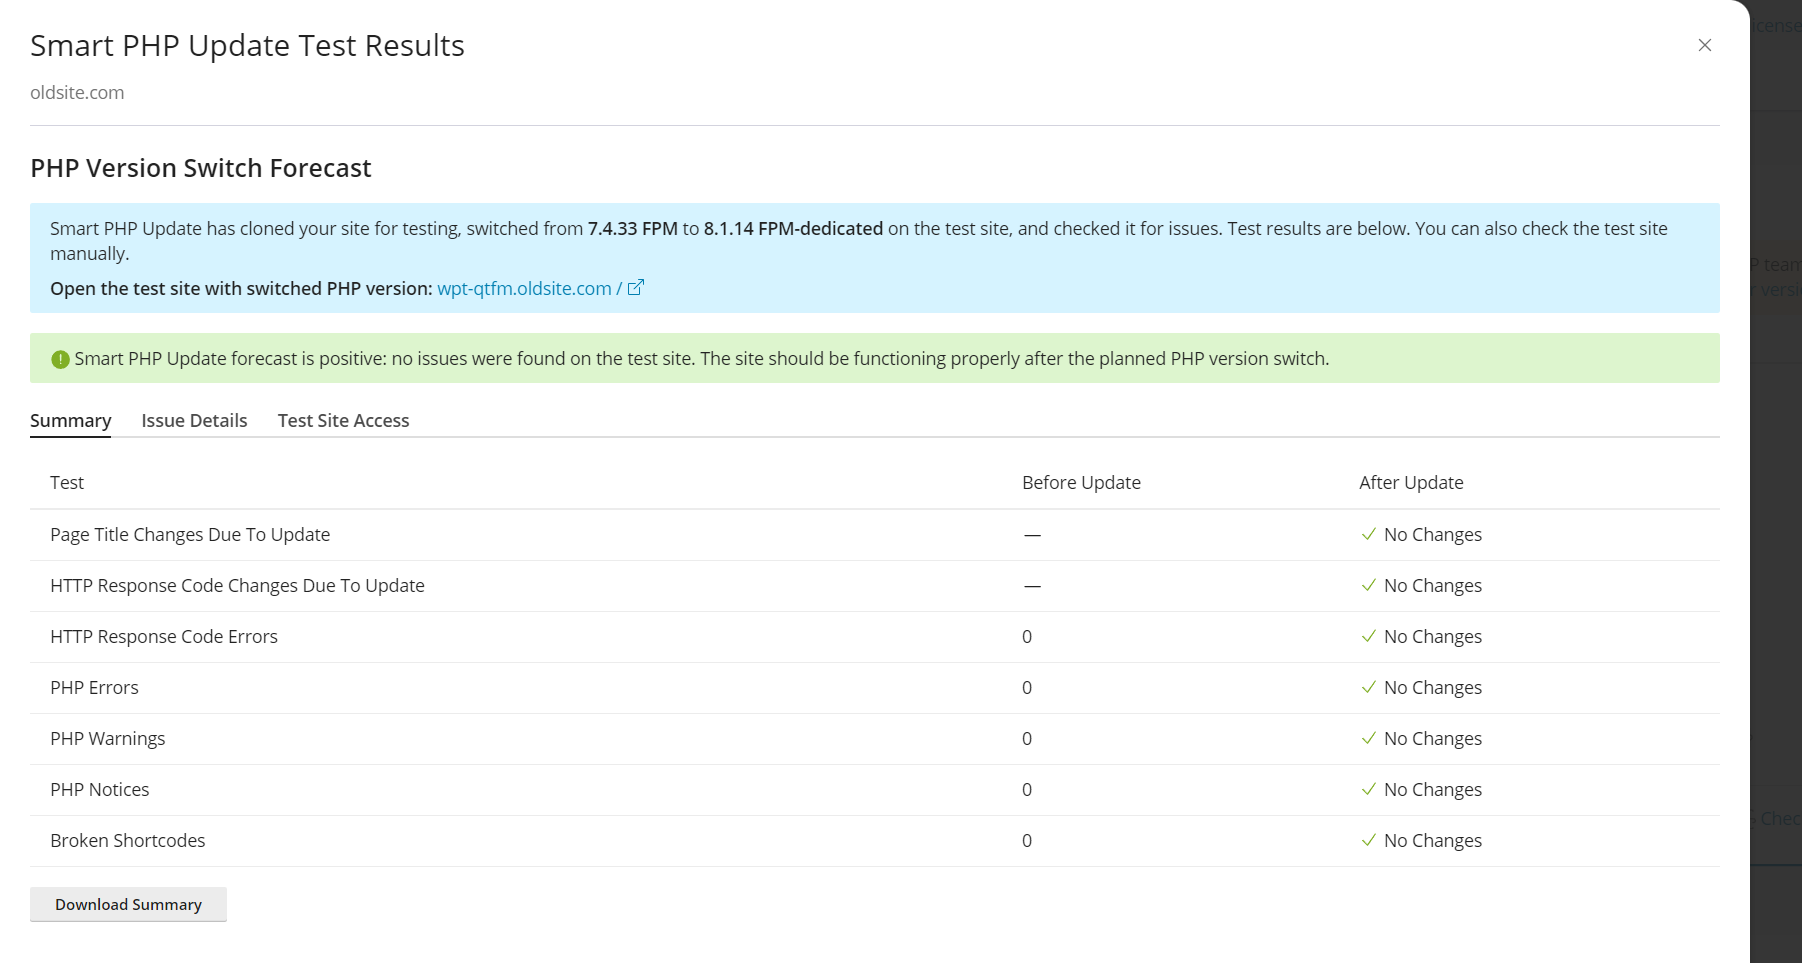Click the checkmark on HTTP Response Code Changes row

(1368, 585)
